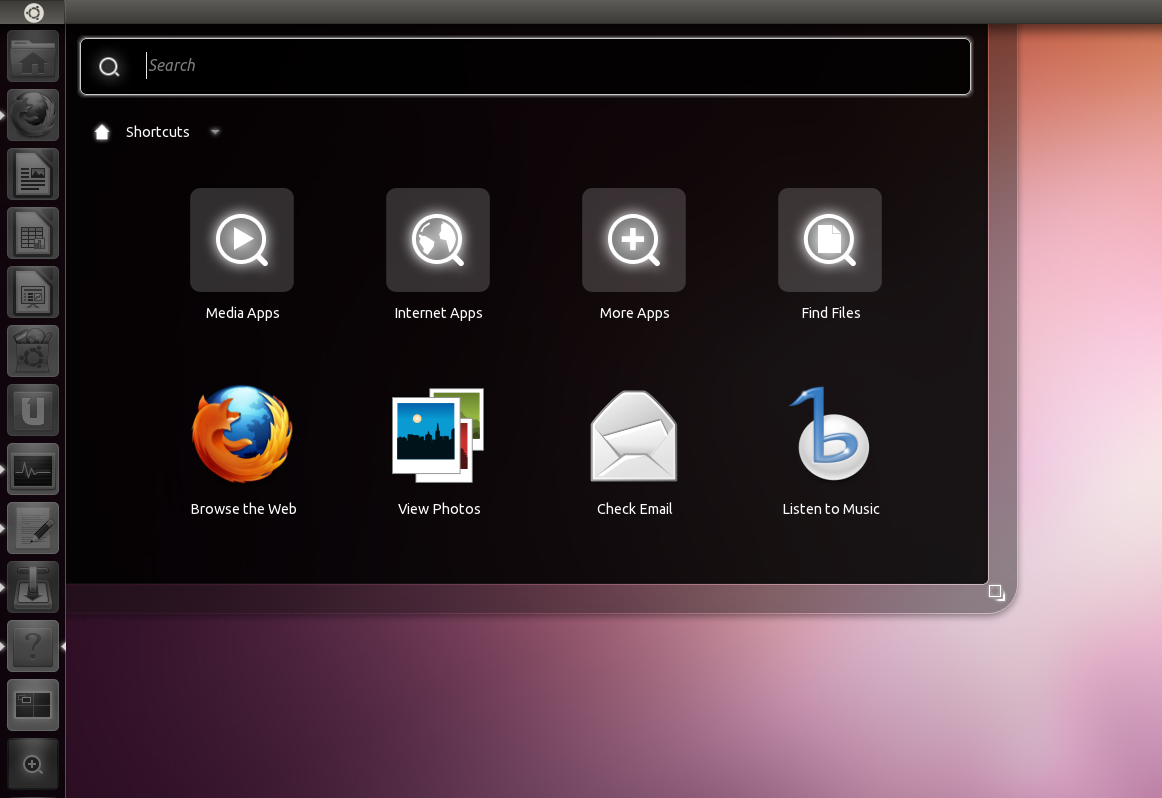Focus the Search input field
The height and width of the screenshot is (798, 1162).
525,66
